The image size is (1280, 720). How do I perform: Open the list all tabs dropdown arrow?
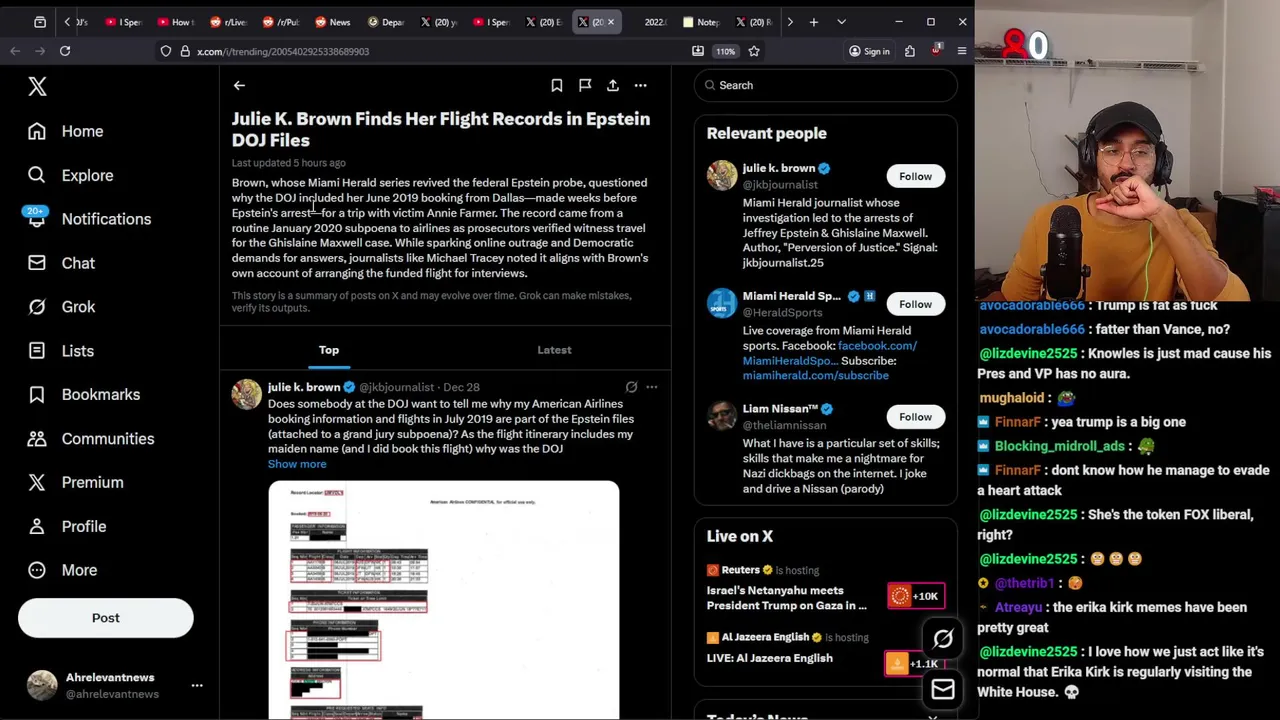pyautogui.click(x=841, y=22)
